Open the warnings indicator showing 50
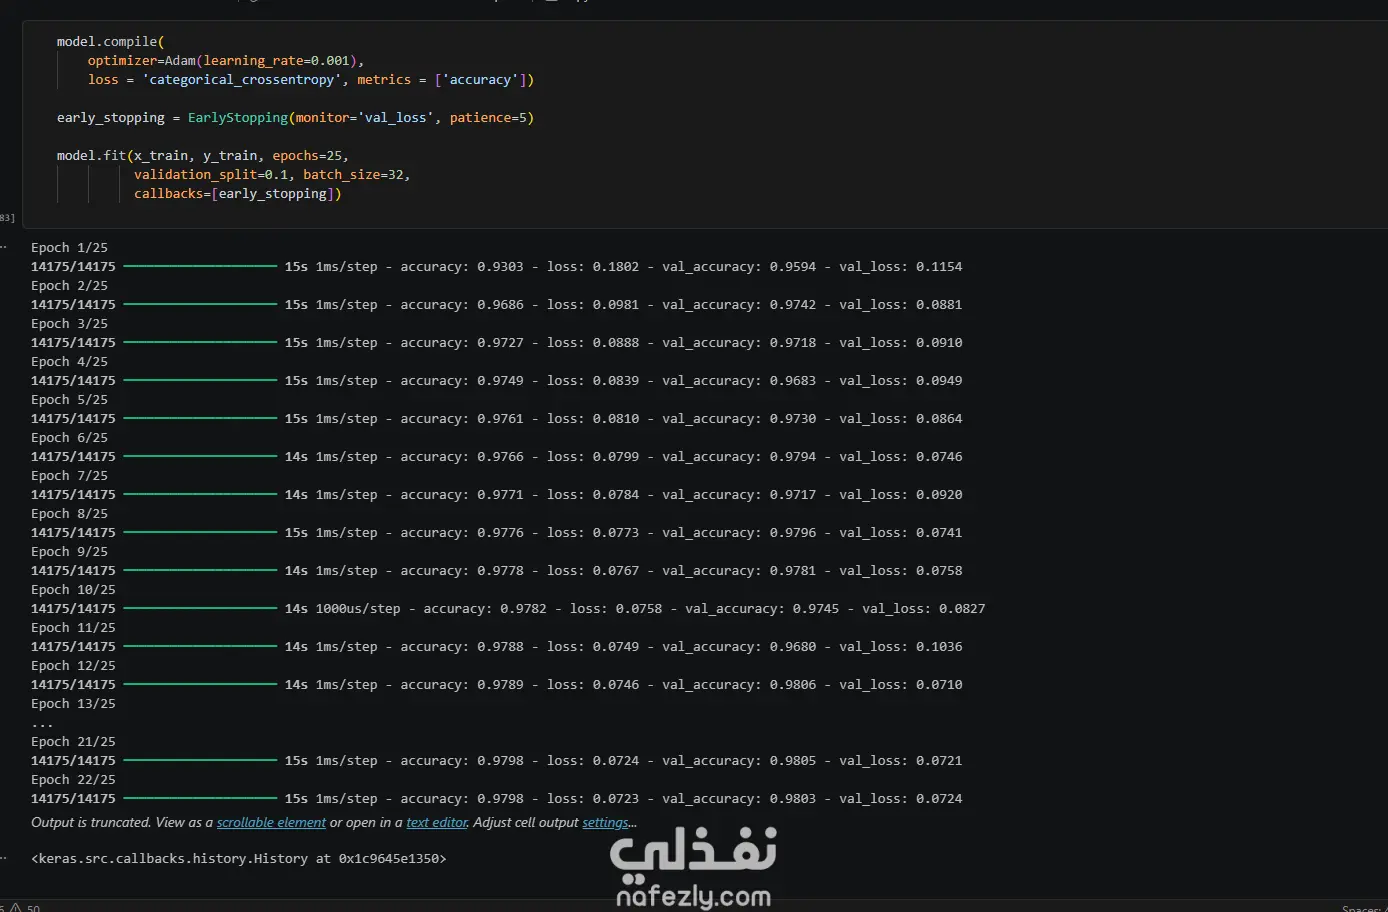Screen dimensions: 1388x912 click(27, 907)
